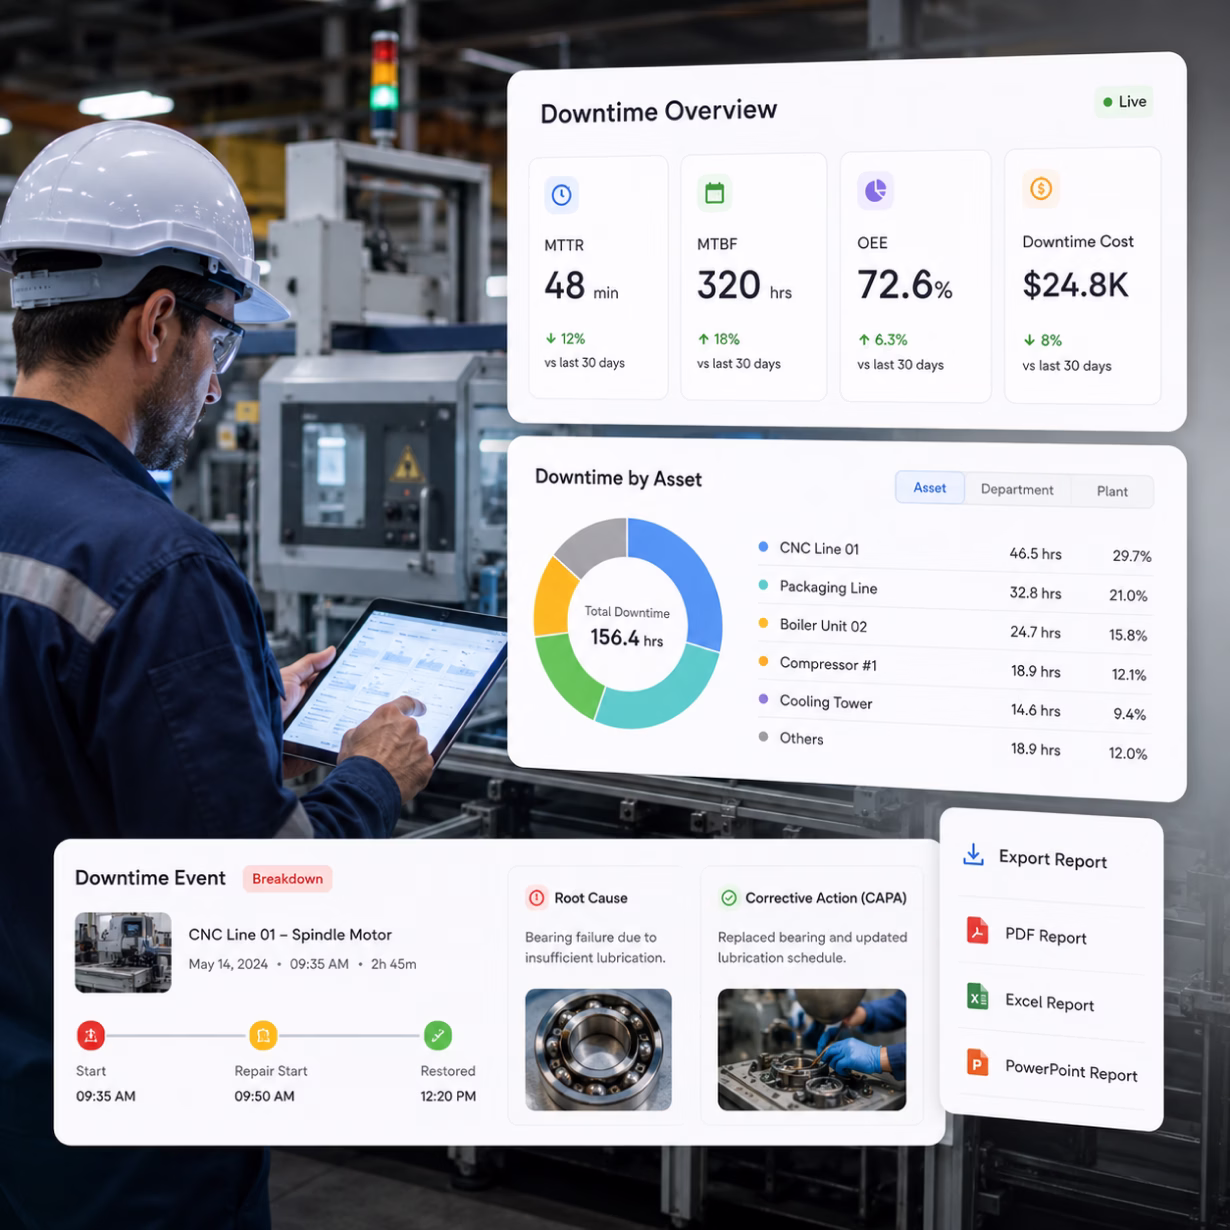This screenshot has width=1230, height=1230.
Task: Click the '12.0%' percentage value
Action: tap(1128, 754)
